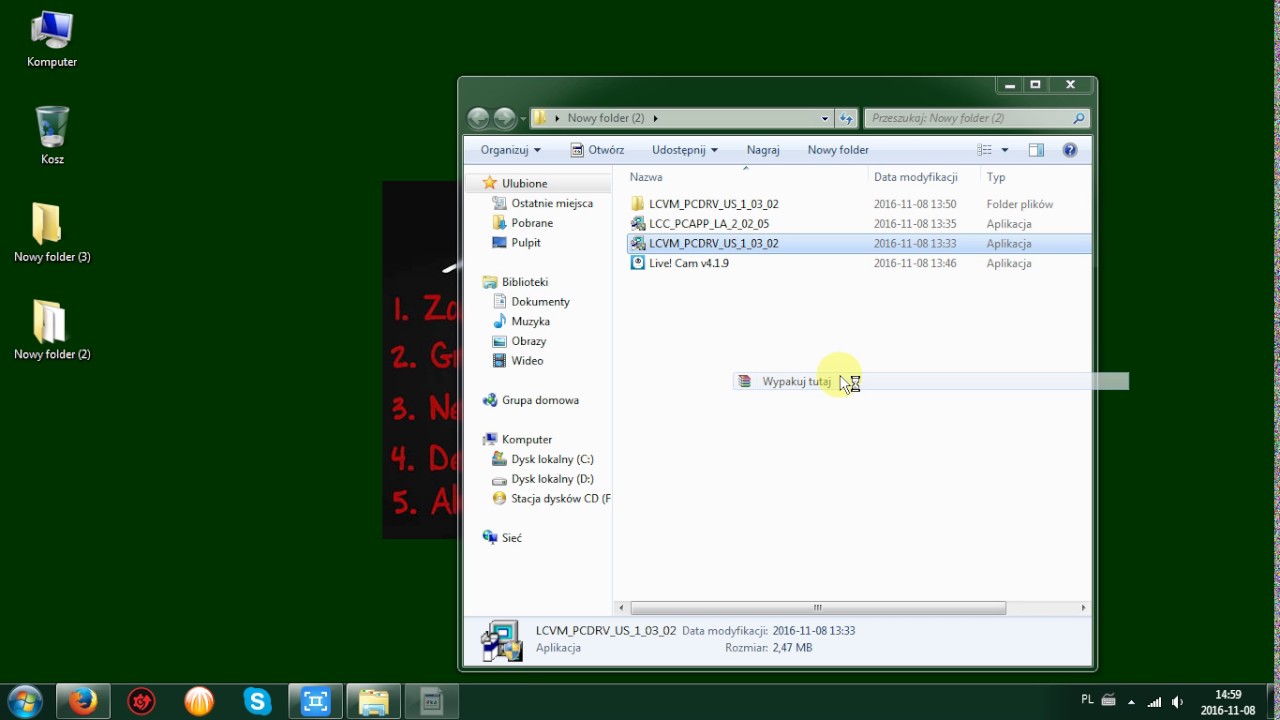Toggle the preview pane icon
Viewport: 1280px width, 720px height.
coord(1036,150)
